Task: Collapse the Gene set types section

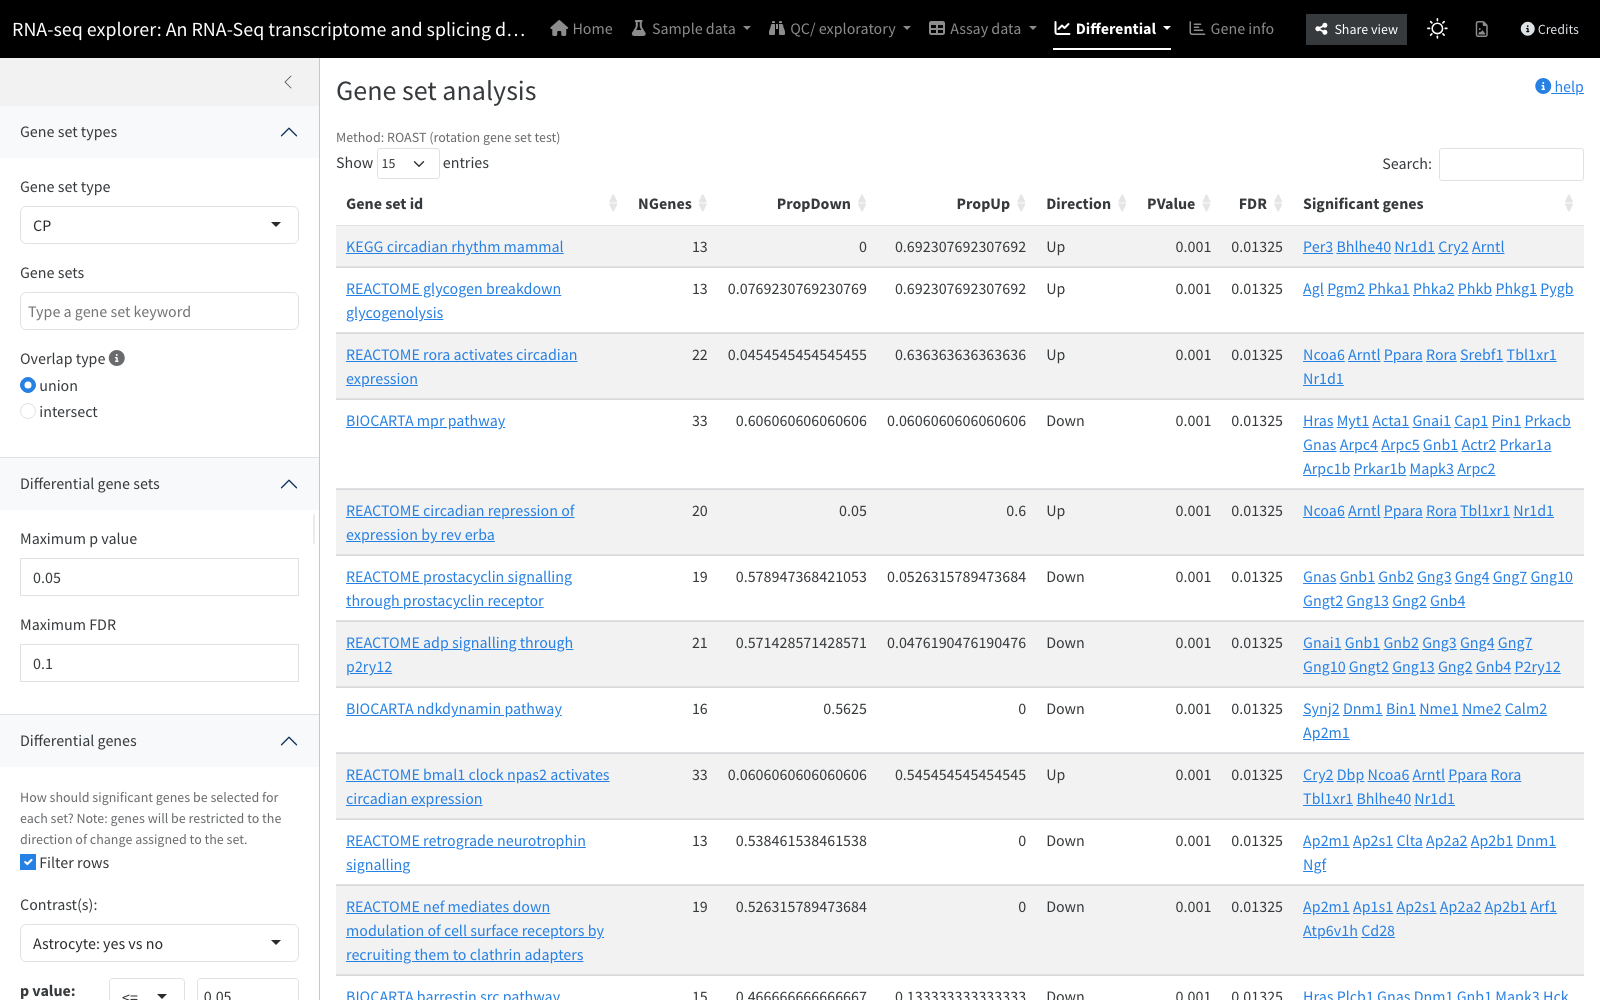Action: point(159,132)
